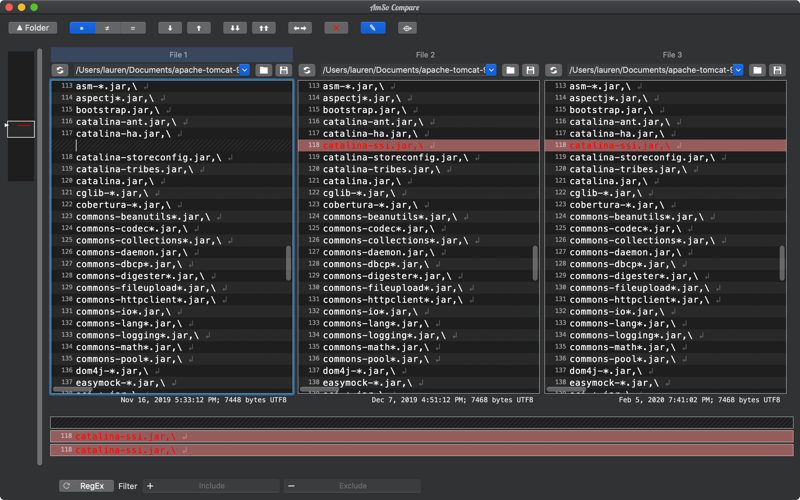Jump to first difference double-up arrows
Viewport: 800px width, 500px height.
click(x=264, y=28)
